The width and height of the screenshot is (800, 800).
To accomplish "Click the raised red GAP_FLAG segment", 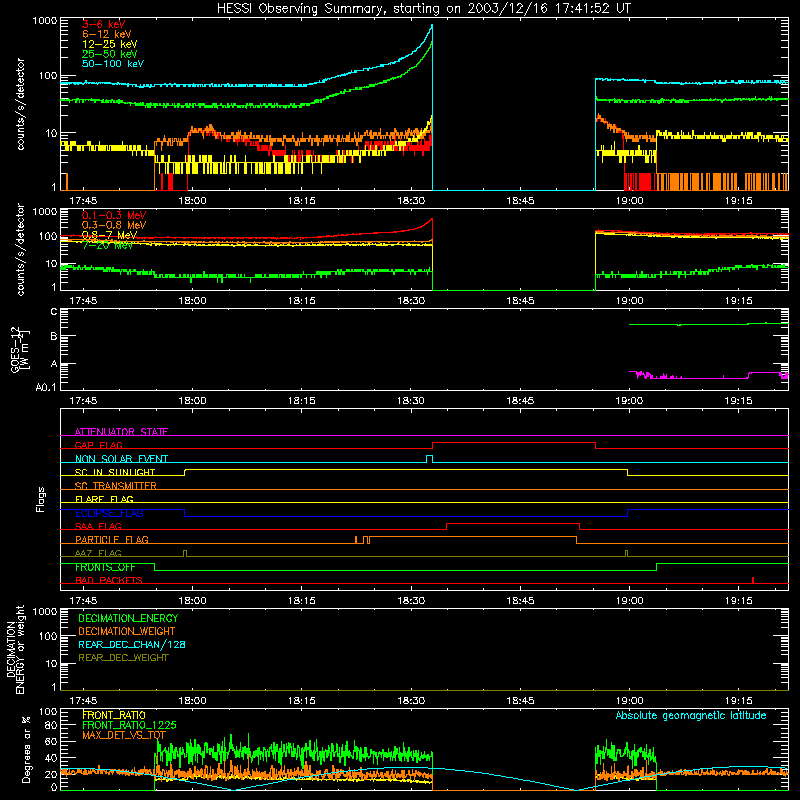I will (x=514, y=442).
